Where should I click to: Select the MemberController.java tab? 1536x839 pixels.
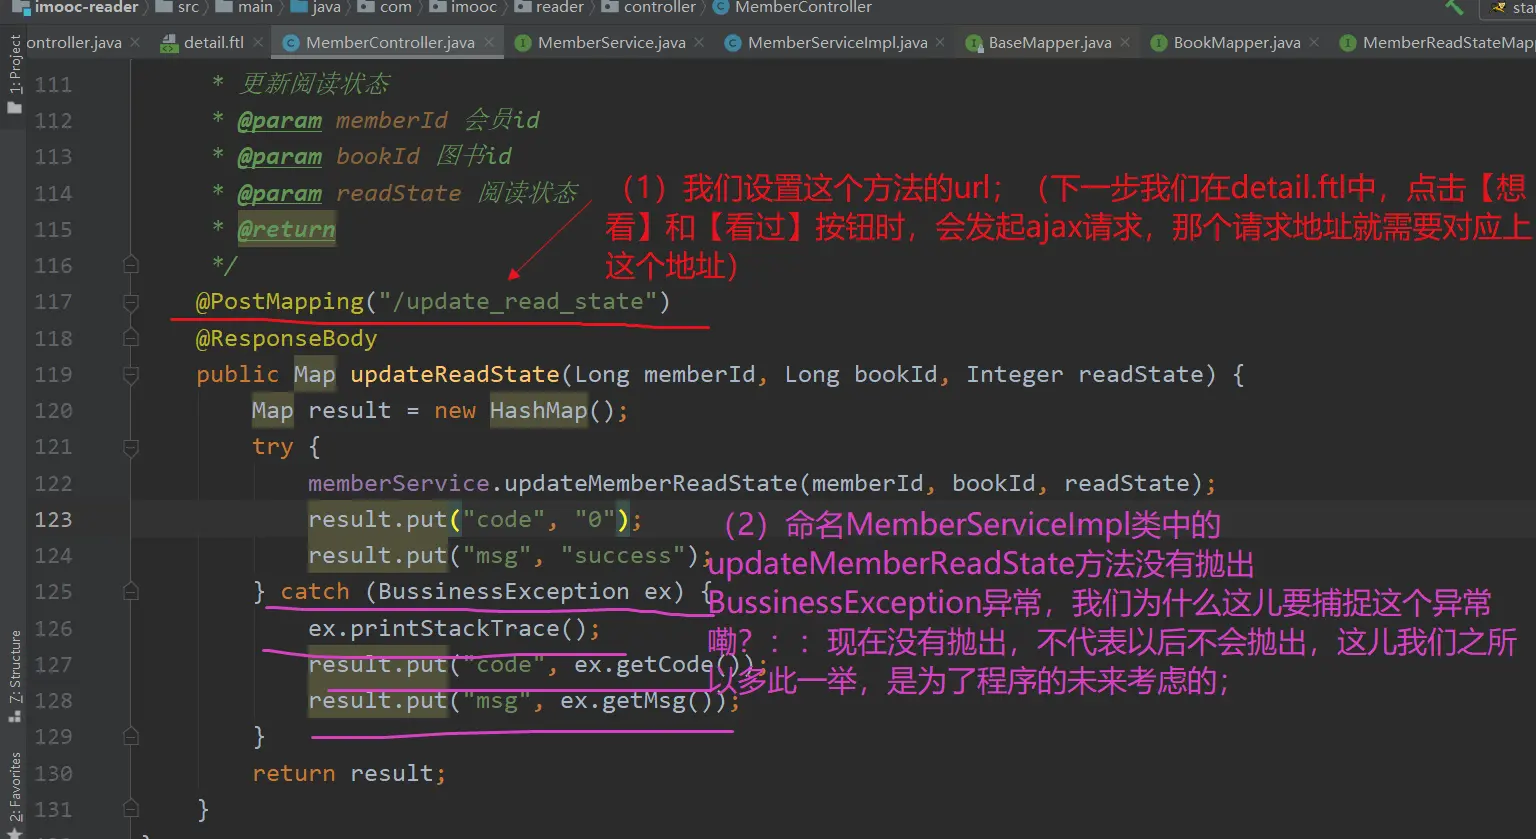[x=389, y=43]
